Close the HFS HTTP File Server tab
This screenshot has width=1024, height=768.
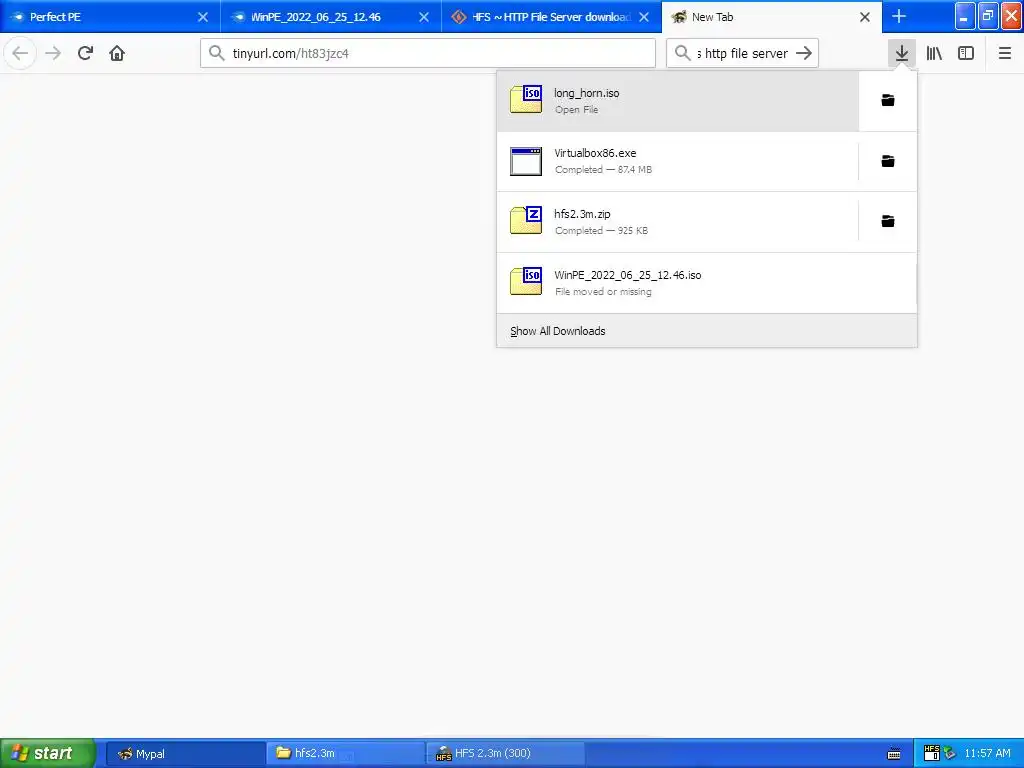(644, 17)
